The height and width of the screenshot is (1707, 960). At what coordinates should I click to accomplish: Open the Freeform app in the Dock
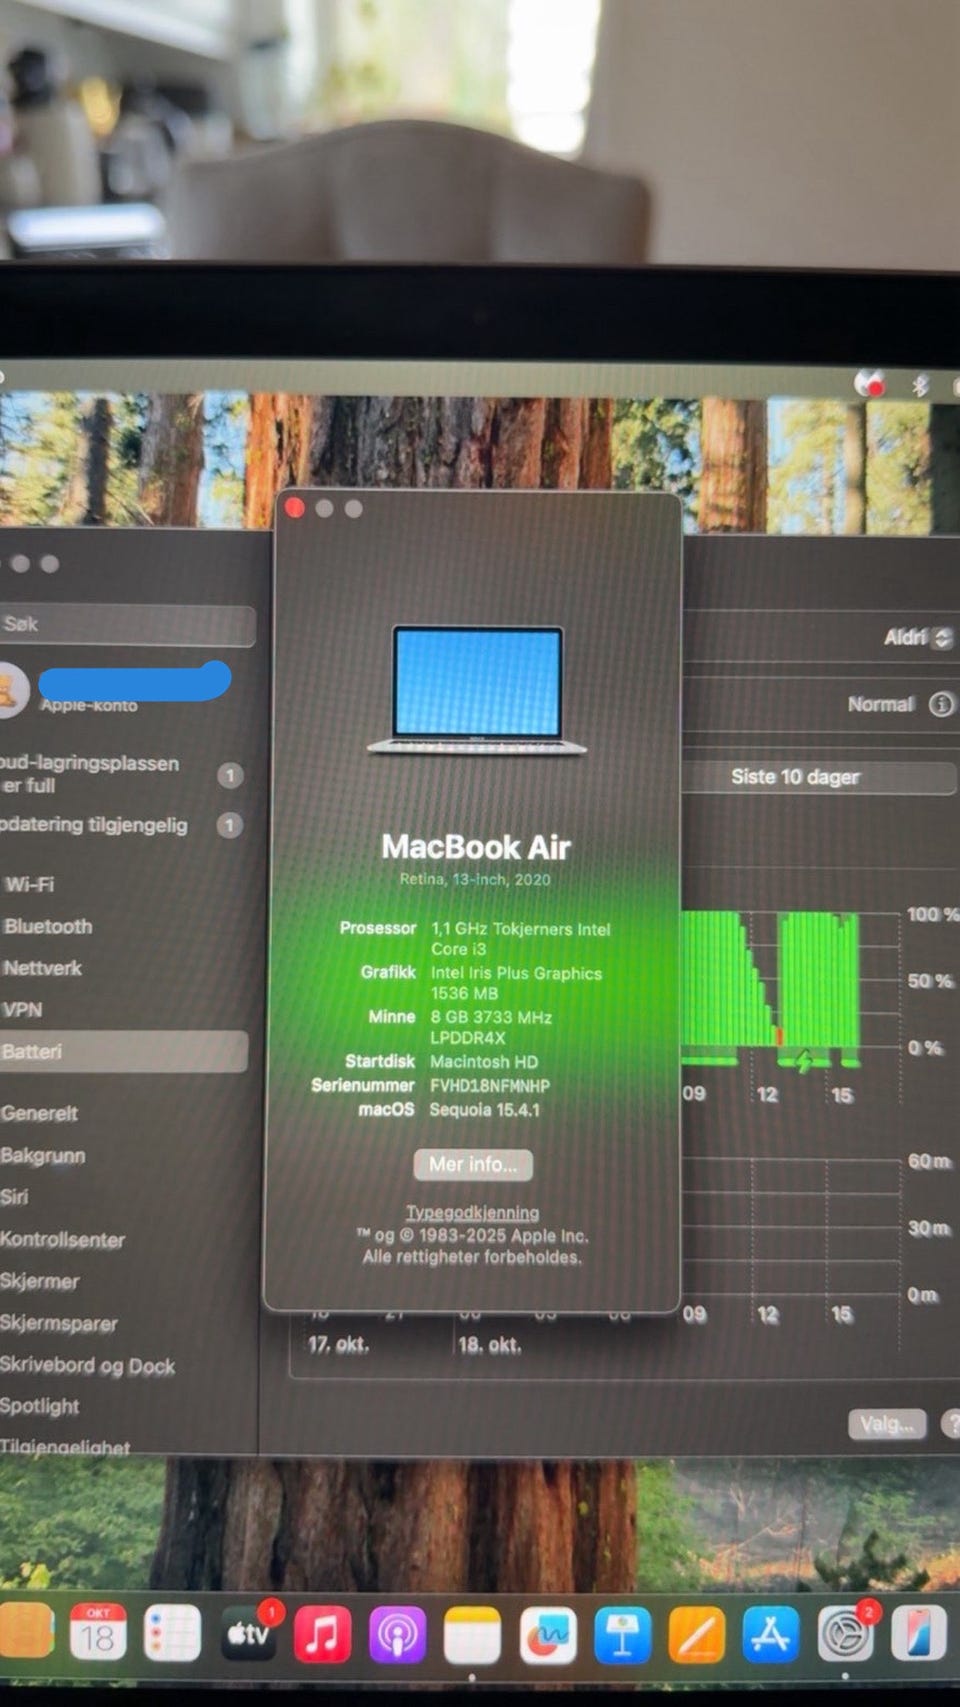click(x=547, y=1636)
